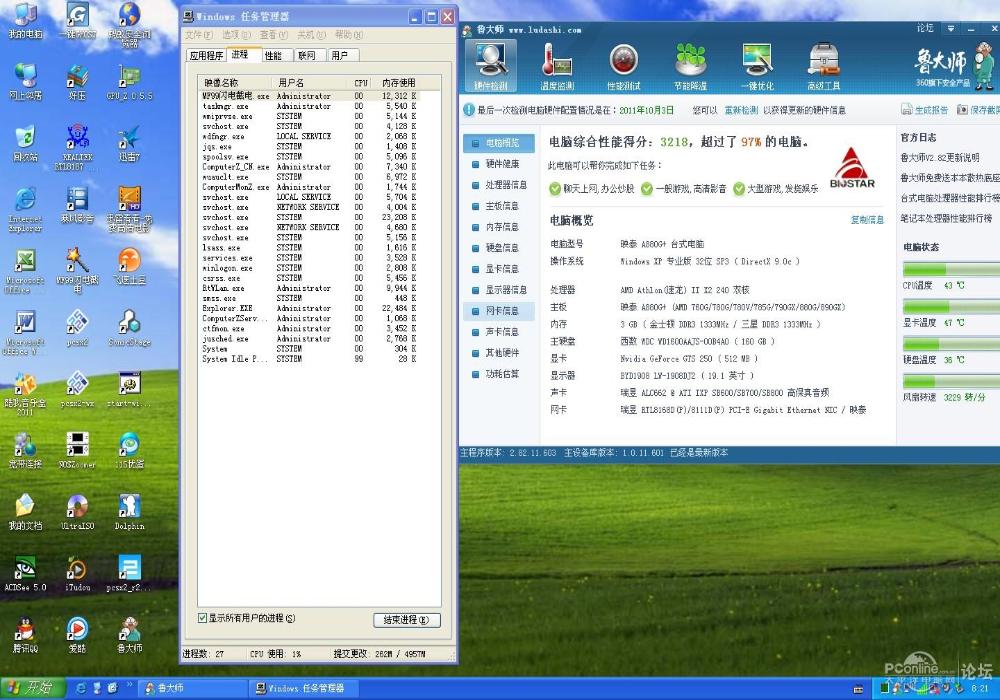Click 腾讯QQ desktop icon
The height and width of the screenshot is (700, 1000).
pos(26,634)
